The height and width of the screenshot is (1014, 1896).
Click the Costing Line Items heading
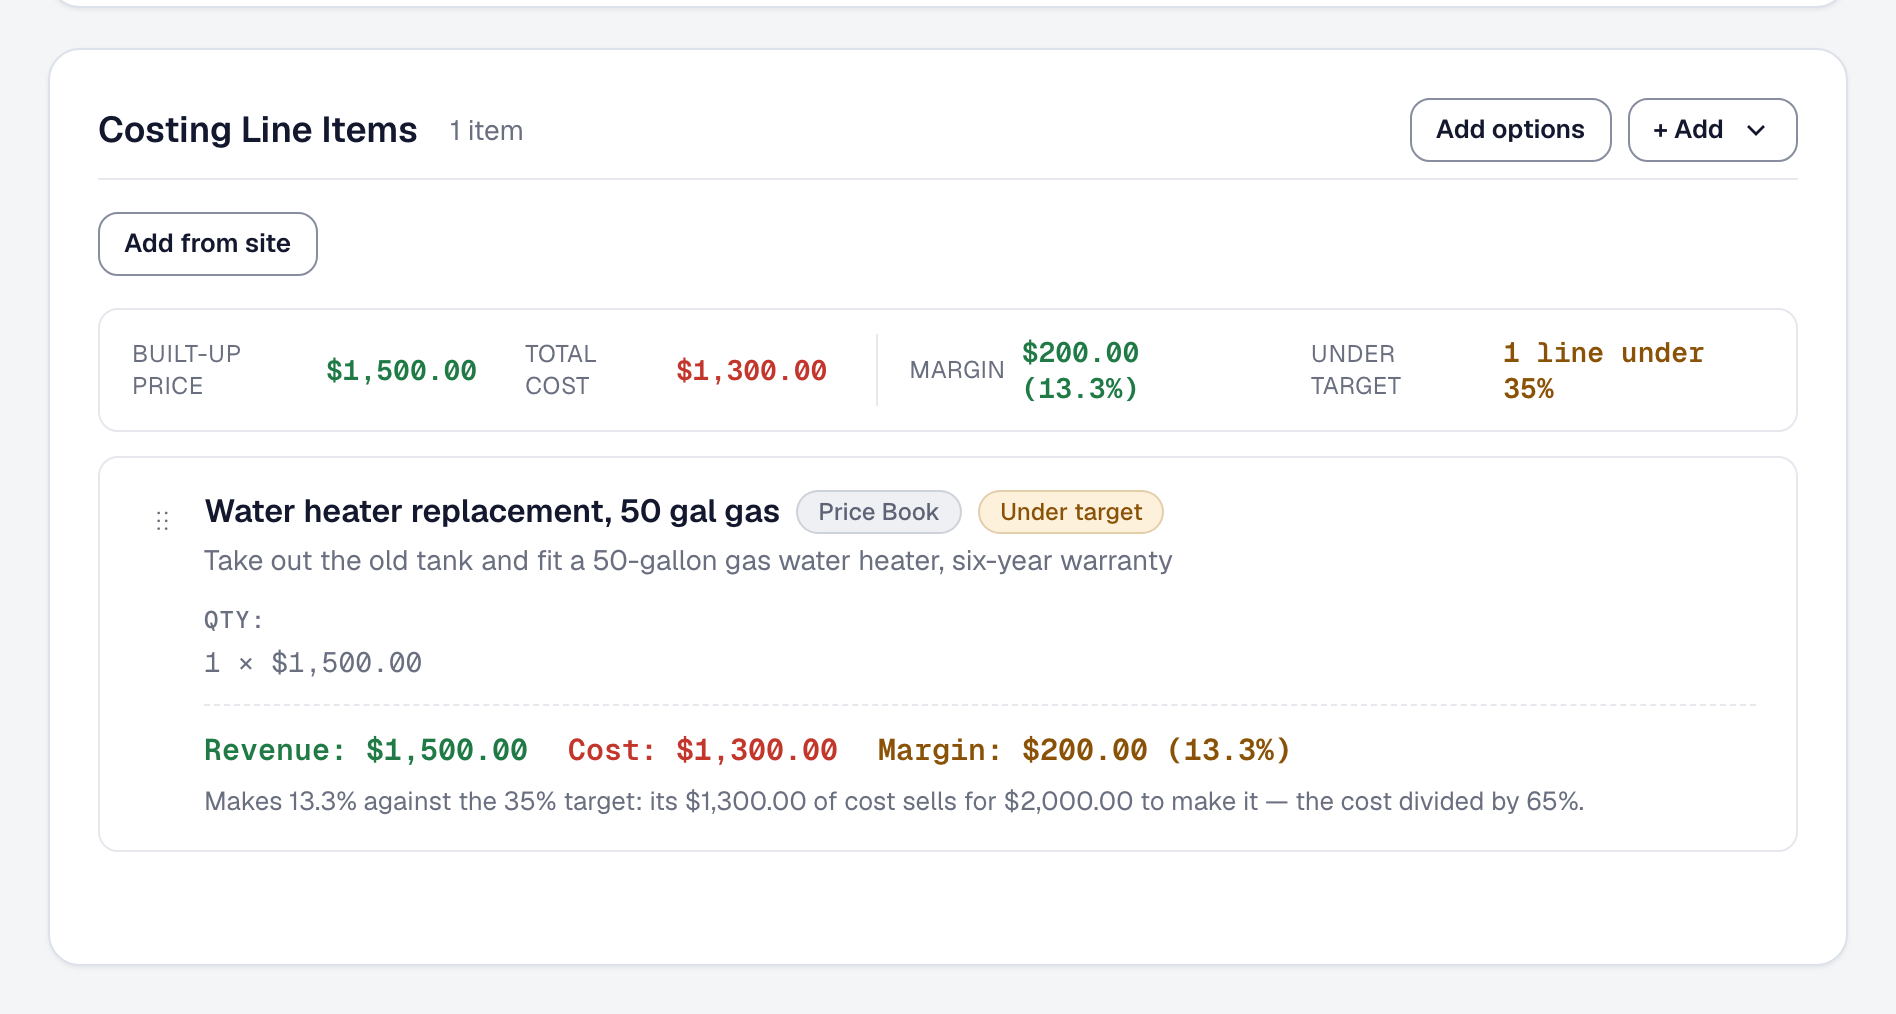tap(258, 130)
